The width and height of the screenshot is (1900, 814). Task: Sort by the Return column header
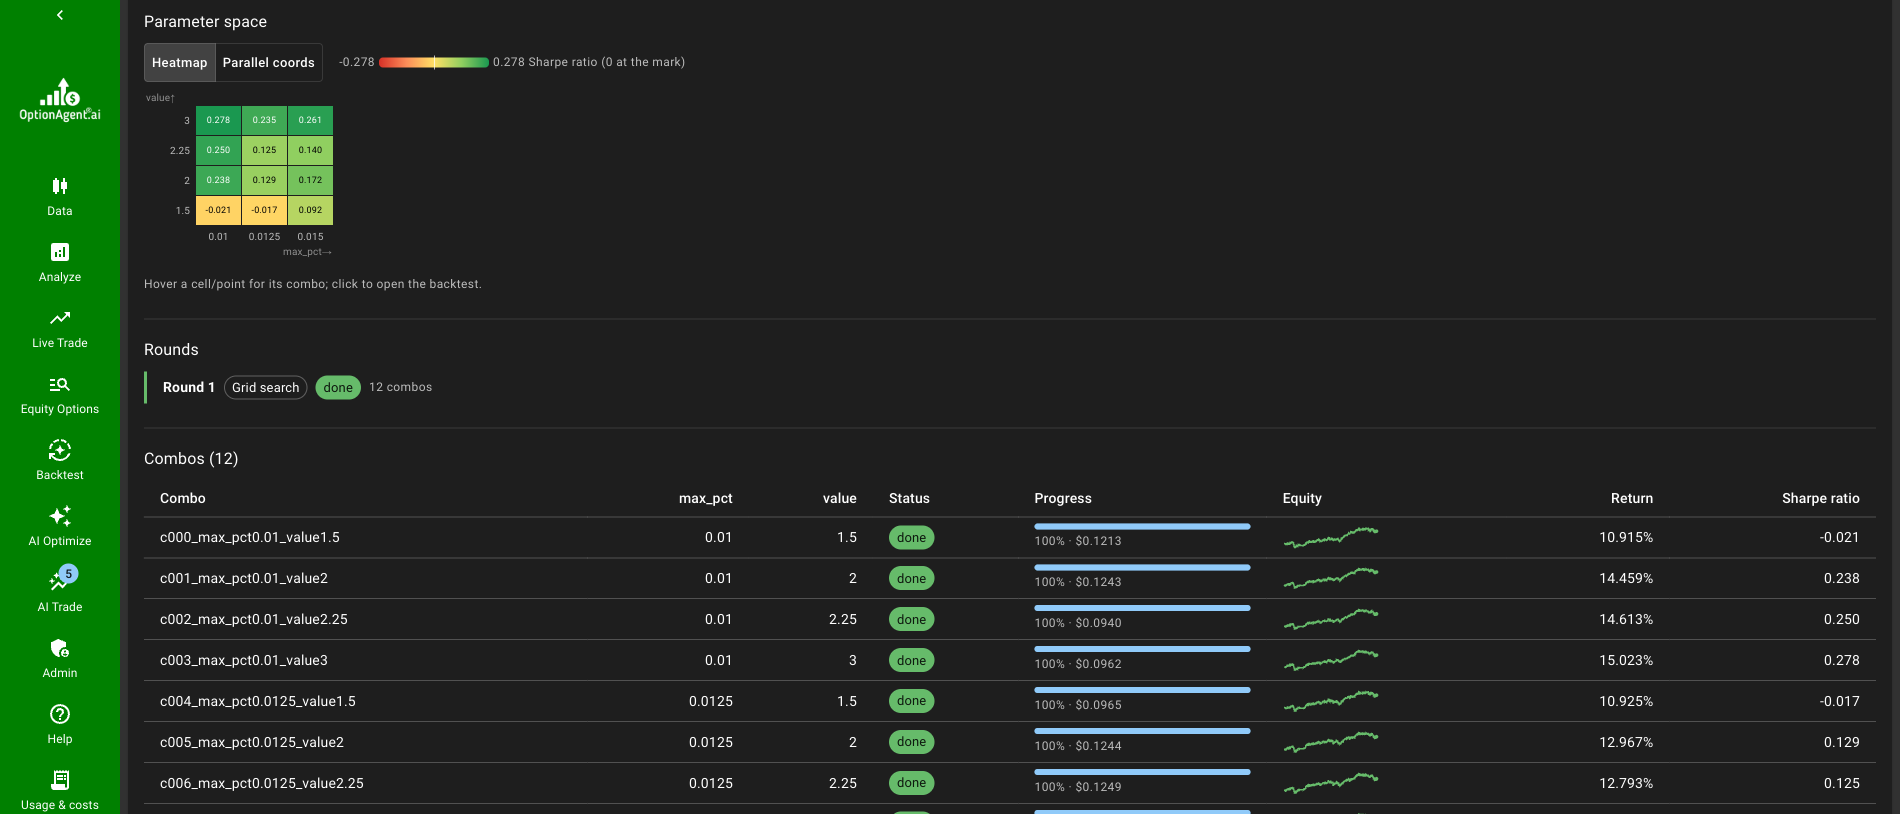coord(1631,498)
